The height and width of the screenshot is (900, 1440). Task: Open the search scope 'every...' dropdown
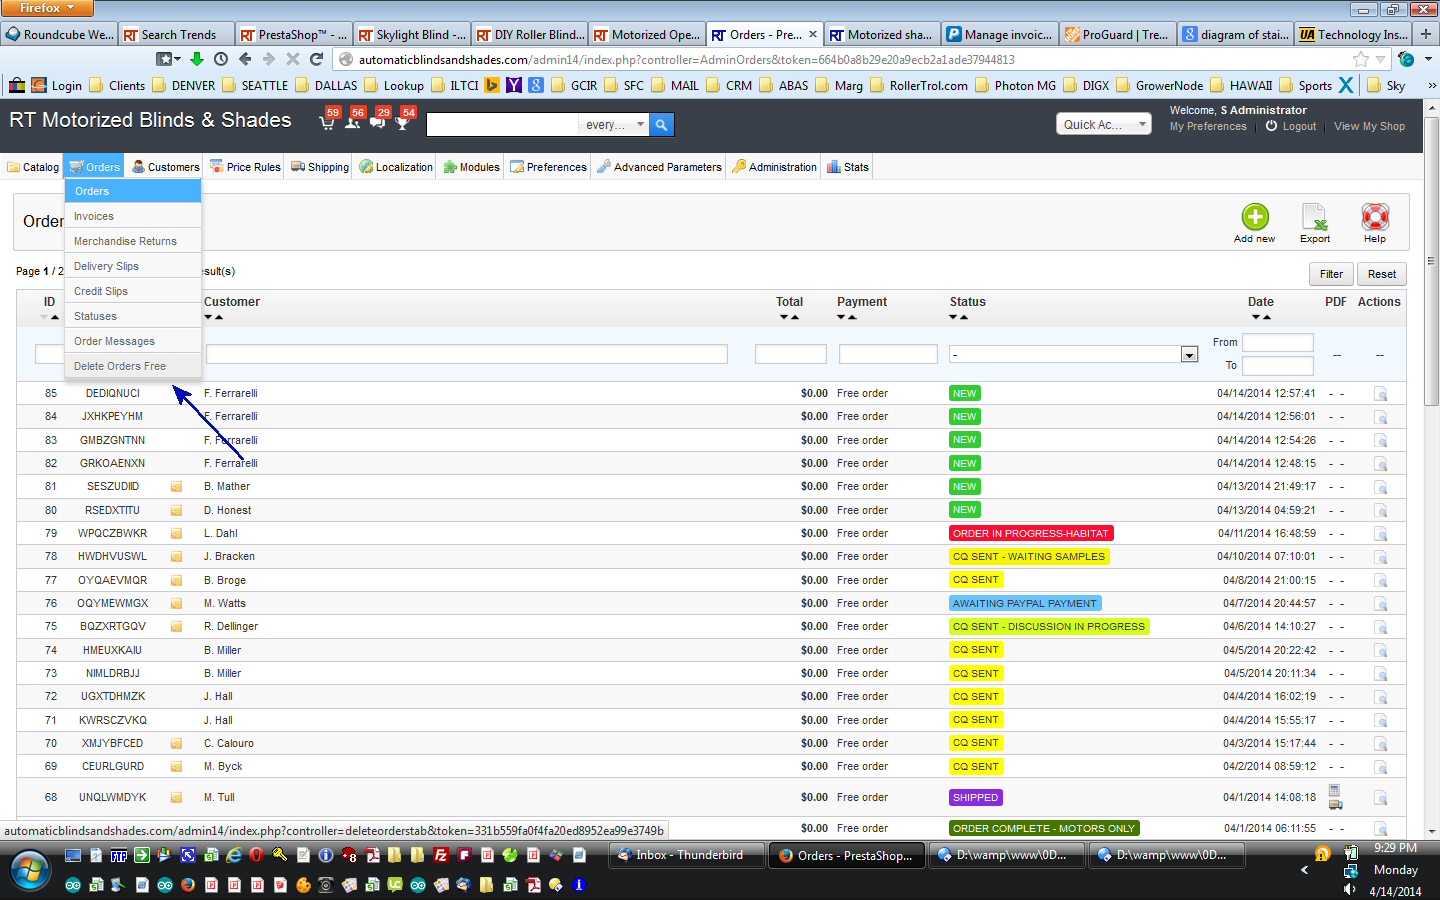[x=614, y=125]
